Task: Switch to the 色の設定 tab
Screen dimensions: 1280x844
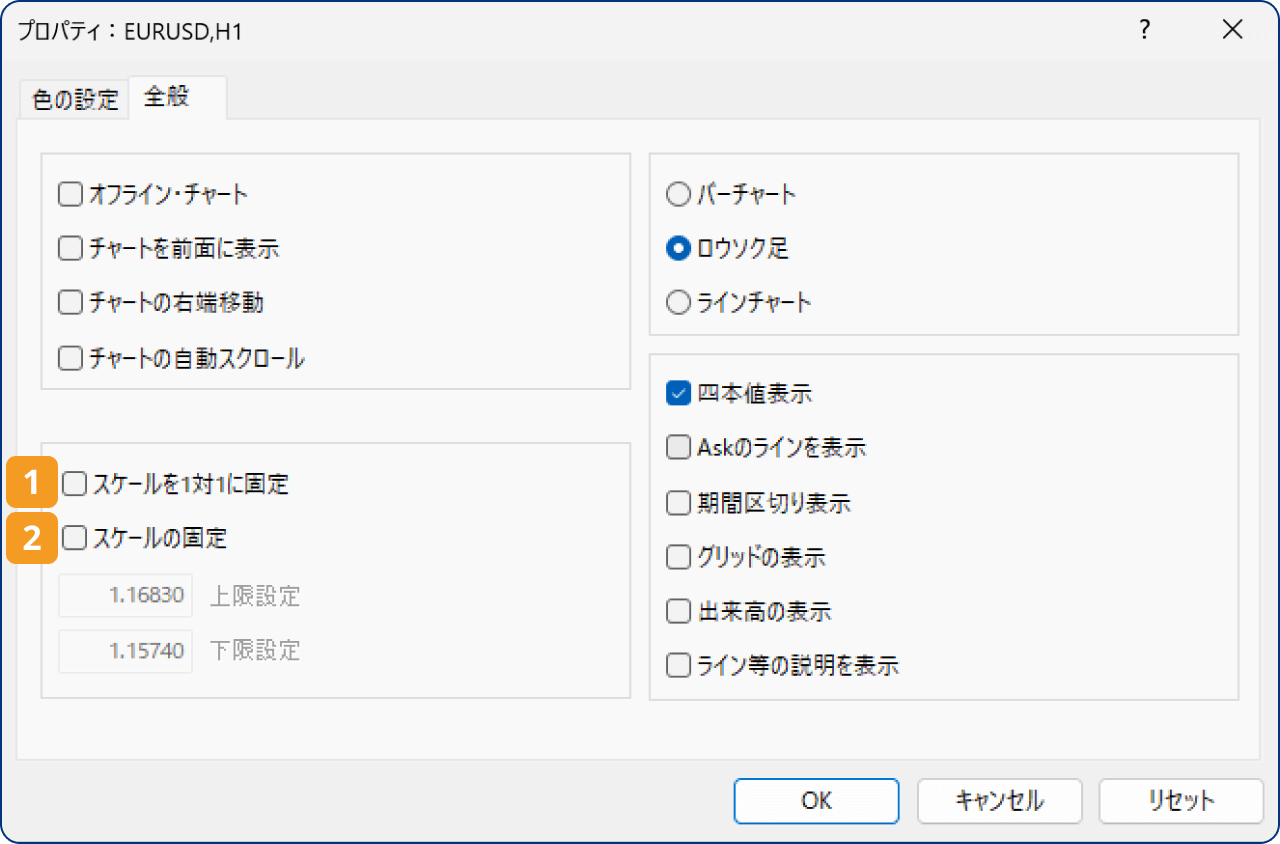Action: tap(73, 97)
